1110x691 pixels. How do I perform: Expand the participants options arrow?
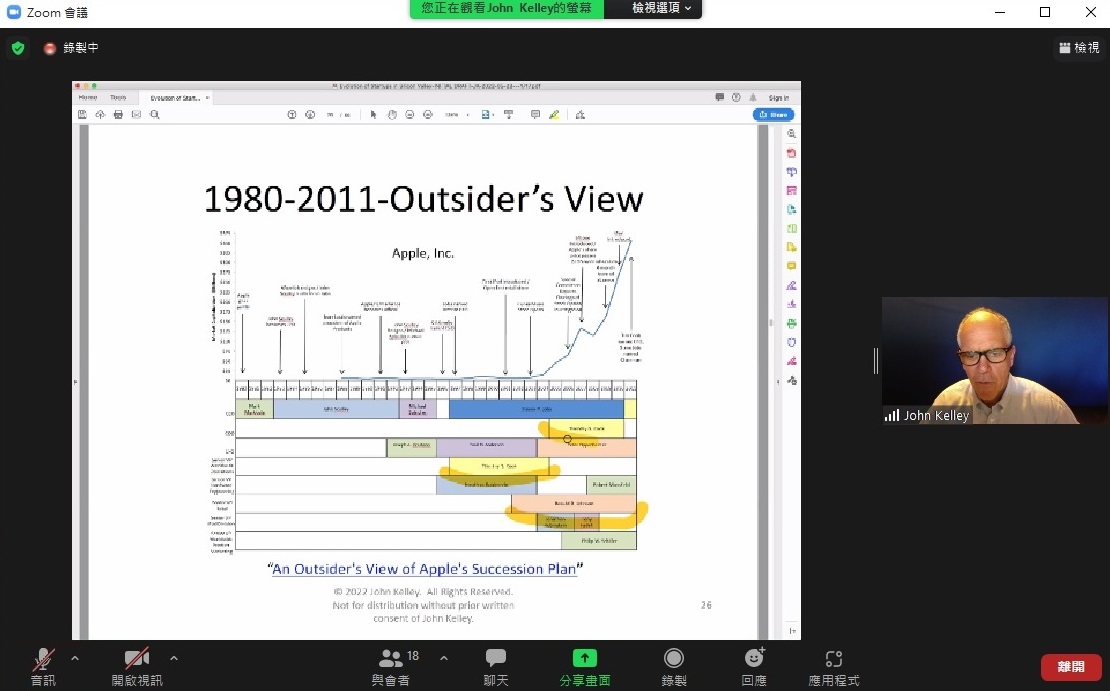tap(444, 658)
